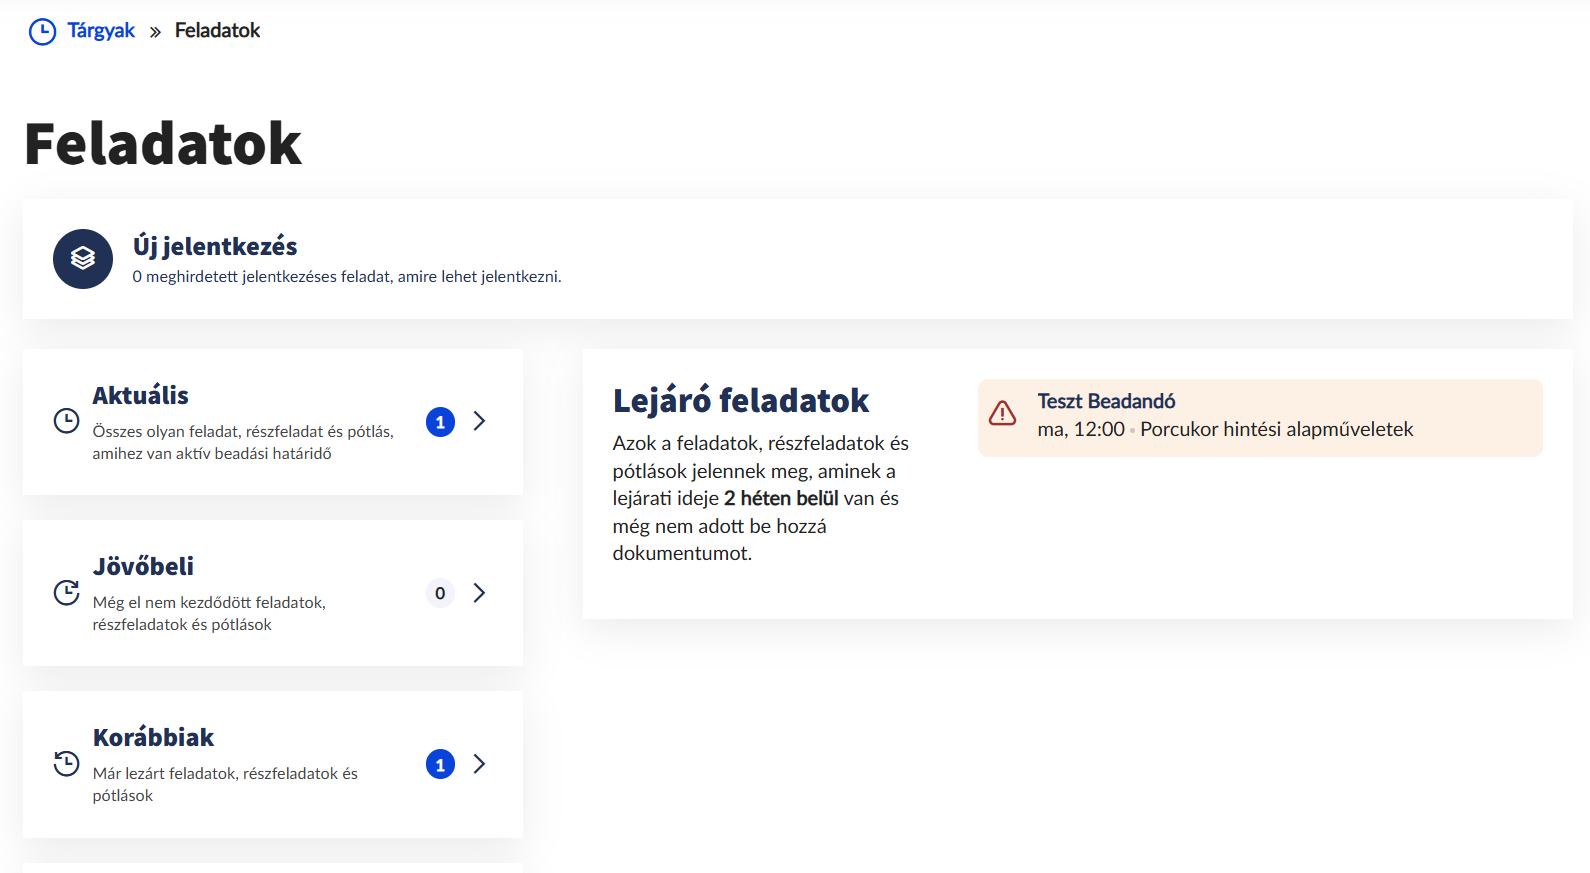Click the clock icon in Aktuális card

(66, 421)
